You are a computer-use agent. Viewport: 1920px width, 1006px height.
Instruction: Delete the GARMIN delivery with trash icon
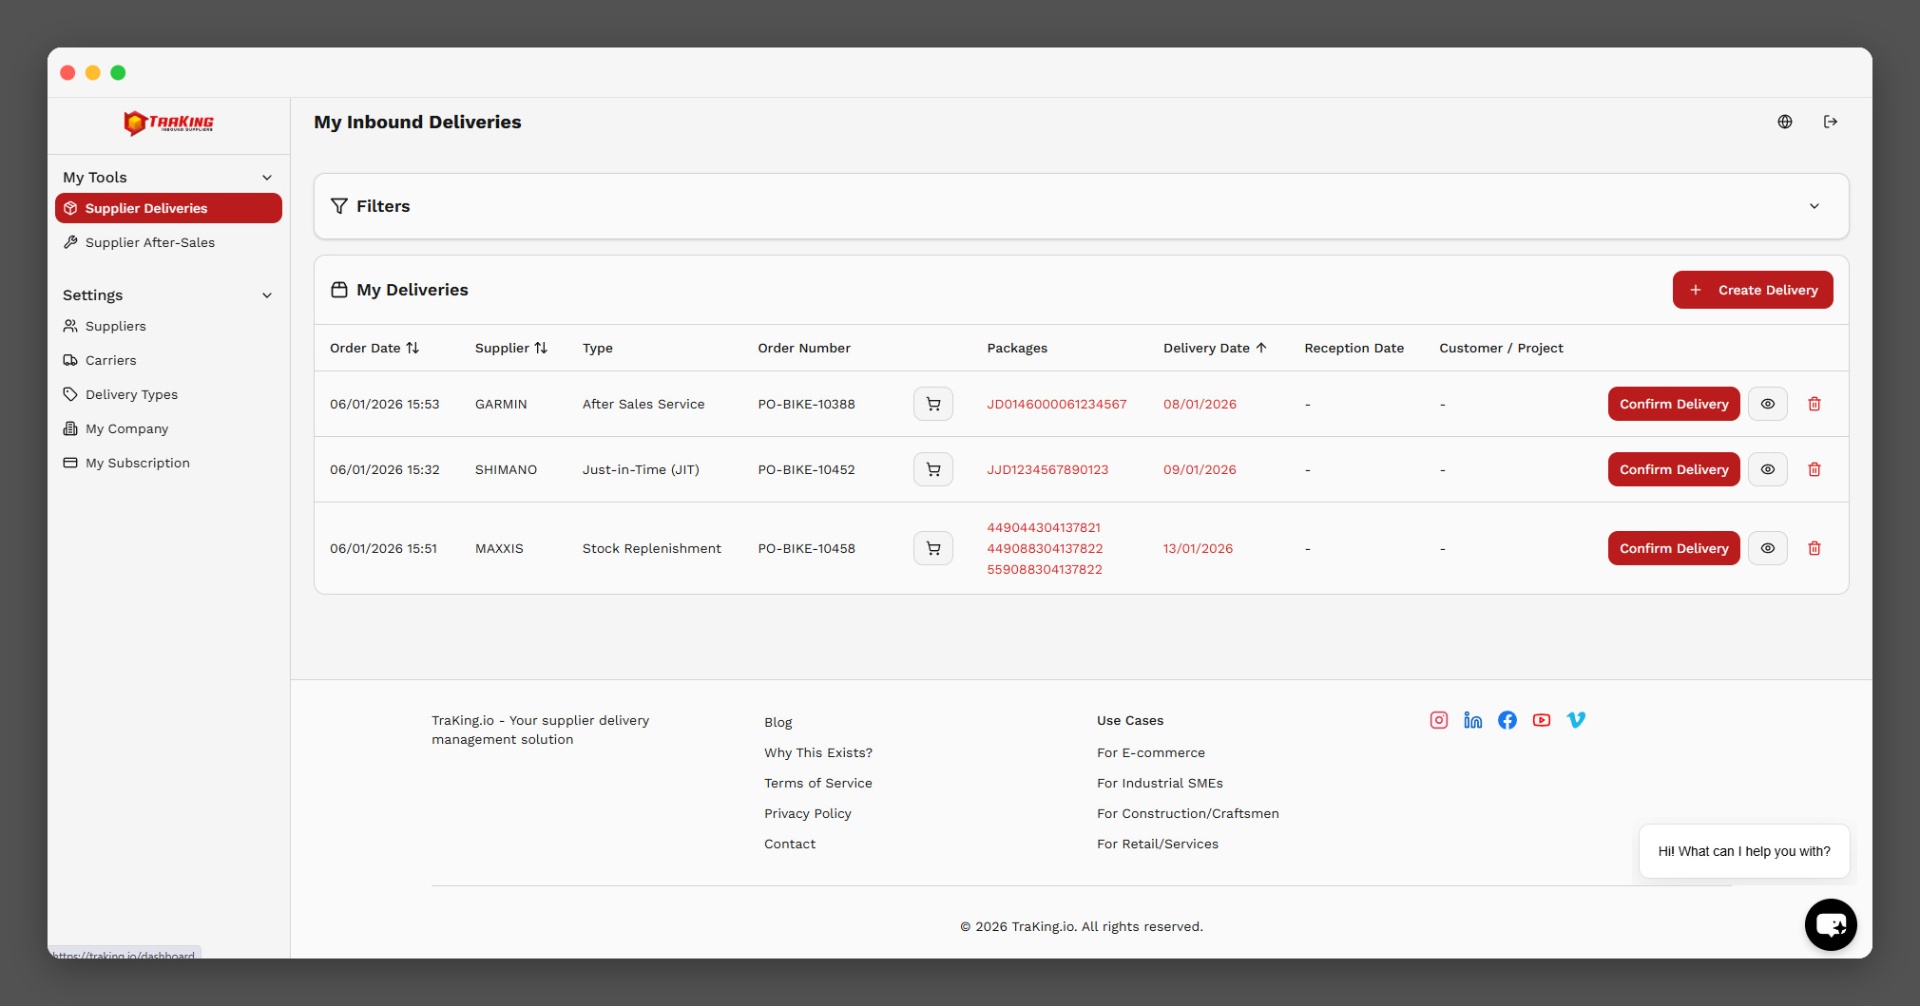[x=1814, y=404]
